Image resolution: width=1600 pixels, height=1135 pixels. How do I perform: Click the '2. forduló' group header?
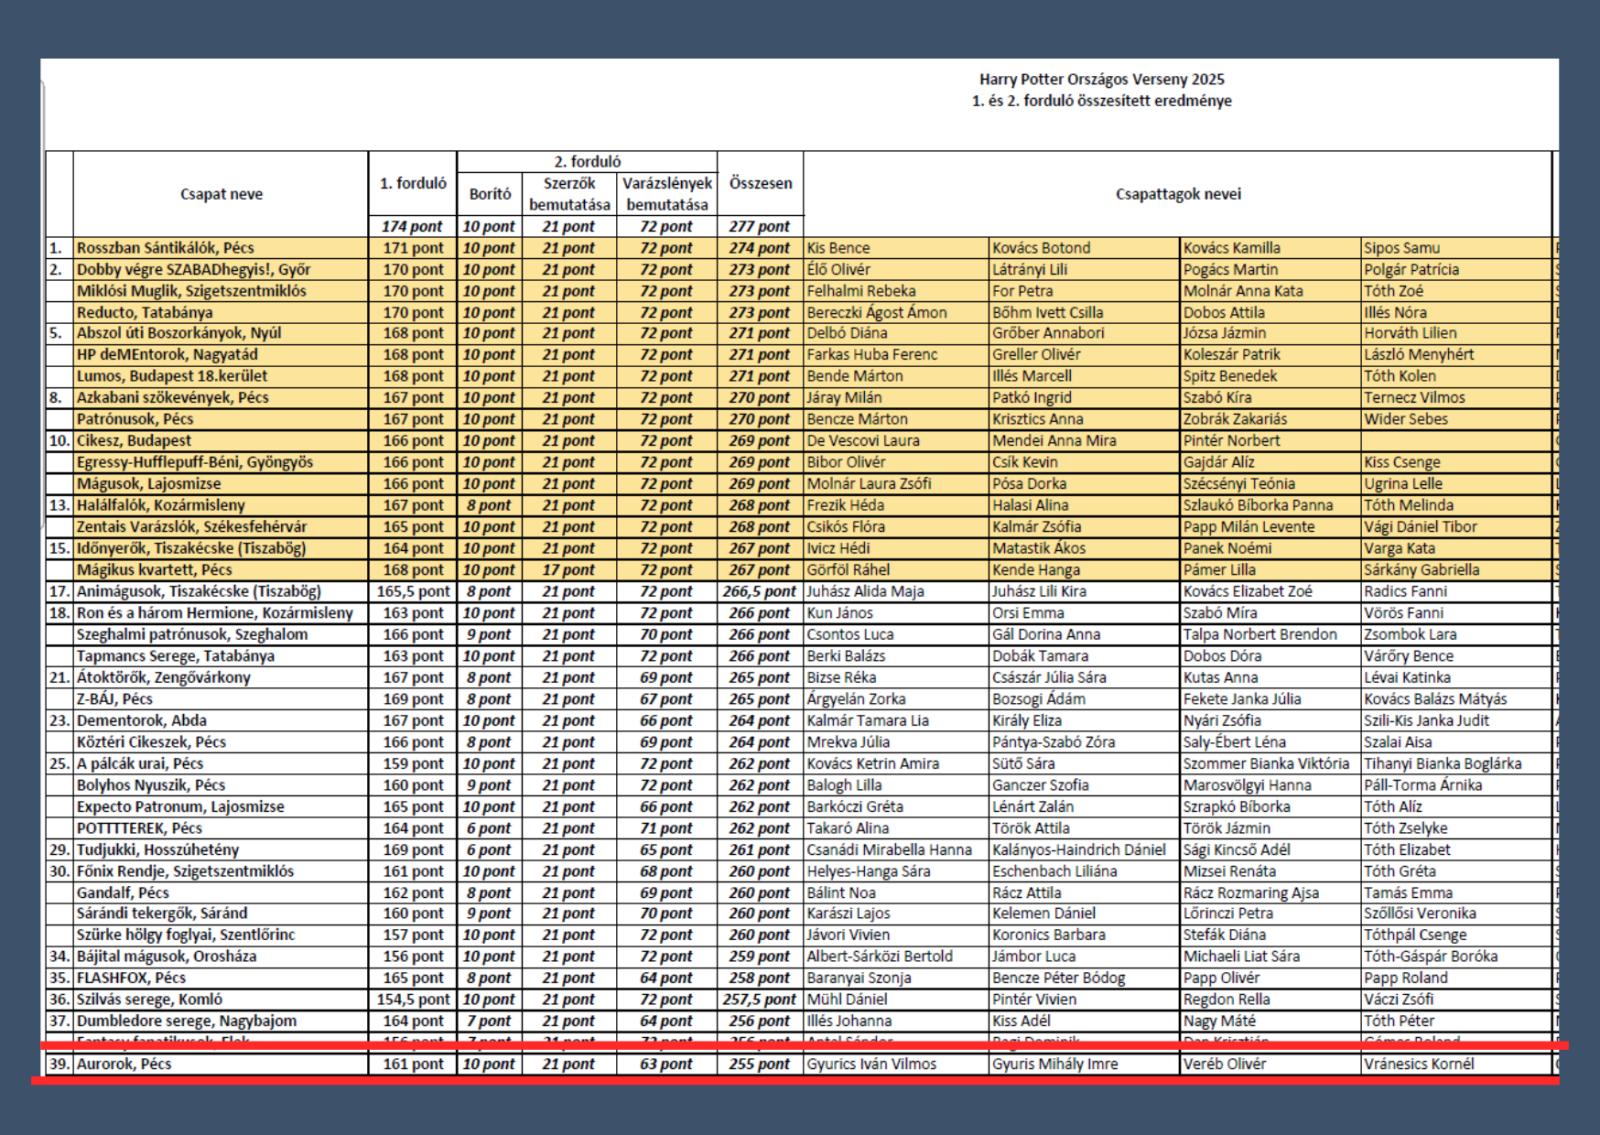point(587,161)
